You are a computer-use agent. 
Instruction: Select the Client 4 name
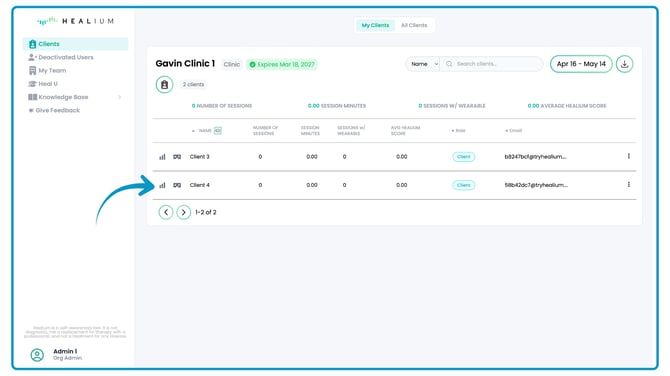[x=200, y=185]
